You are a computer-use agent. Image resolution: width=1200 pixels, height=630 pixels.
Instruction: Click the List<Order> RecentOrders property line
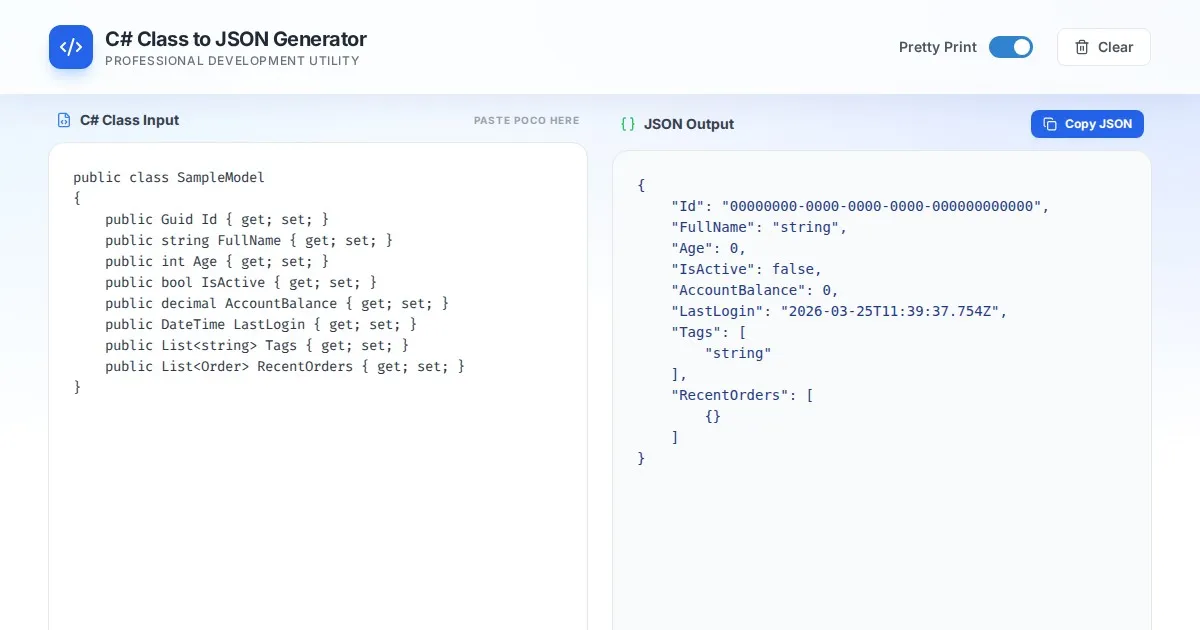pyautogui.click(x=284, y=366)
